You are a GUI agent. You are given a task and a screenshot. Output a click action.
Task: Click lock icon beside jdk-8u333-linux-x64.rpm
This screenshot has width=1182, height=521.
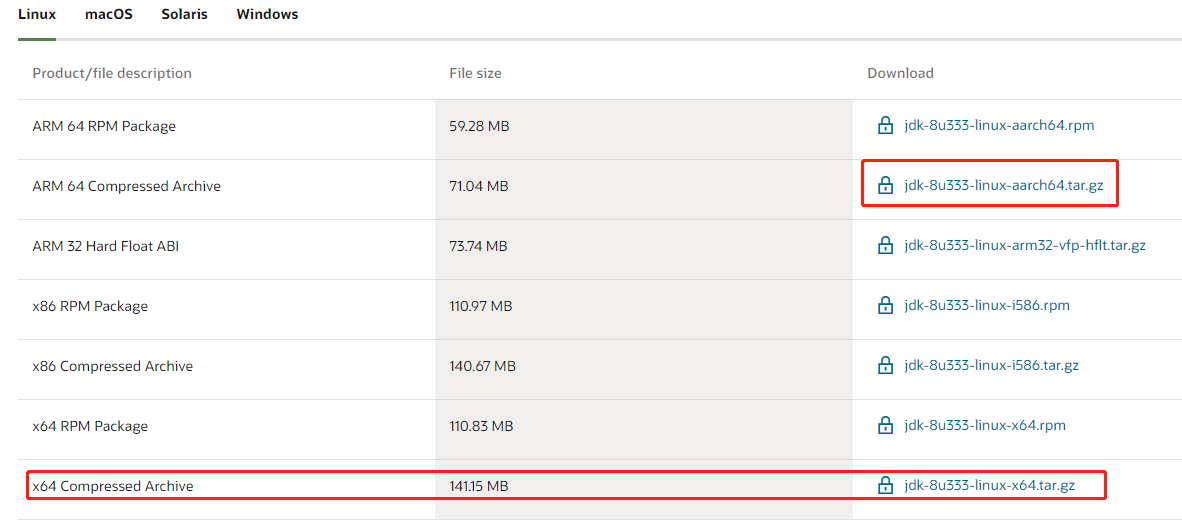885,425
